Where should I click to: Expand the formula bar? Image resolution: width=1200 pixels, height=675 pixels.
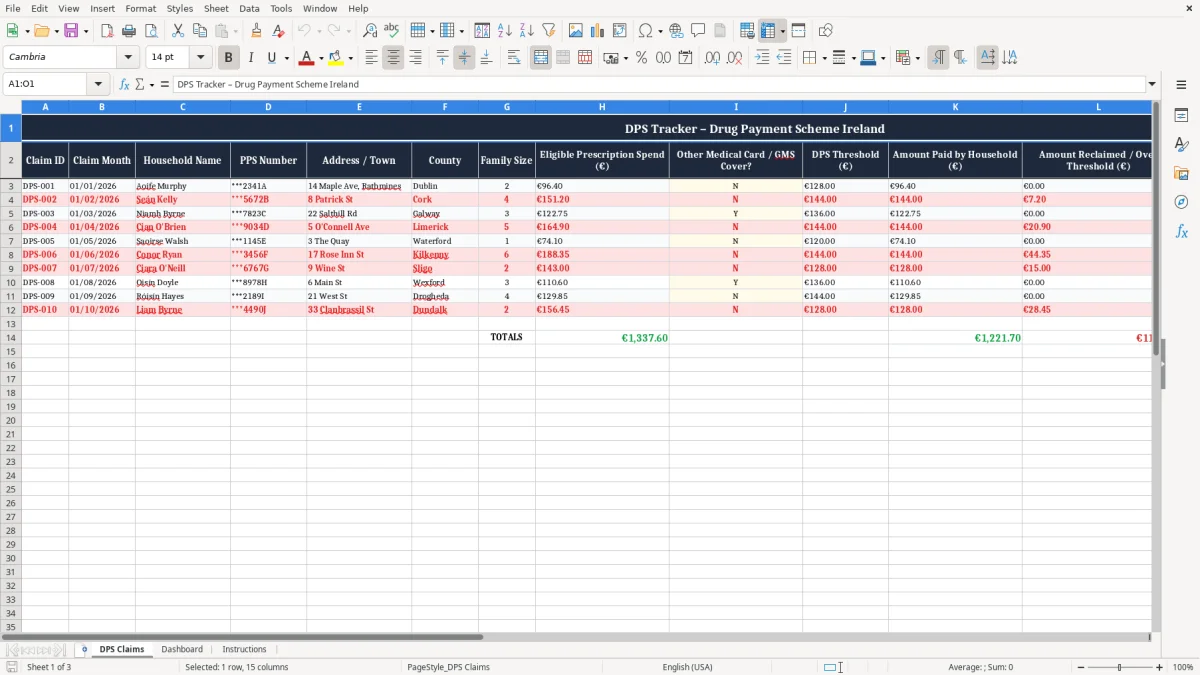[x=1152, y=84]
